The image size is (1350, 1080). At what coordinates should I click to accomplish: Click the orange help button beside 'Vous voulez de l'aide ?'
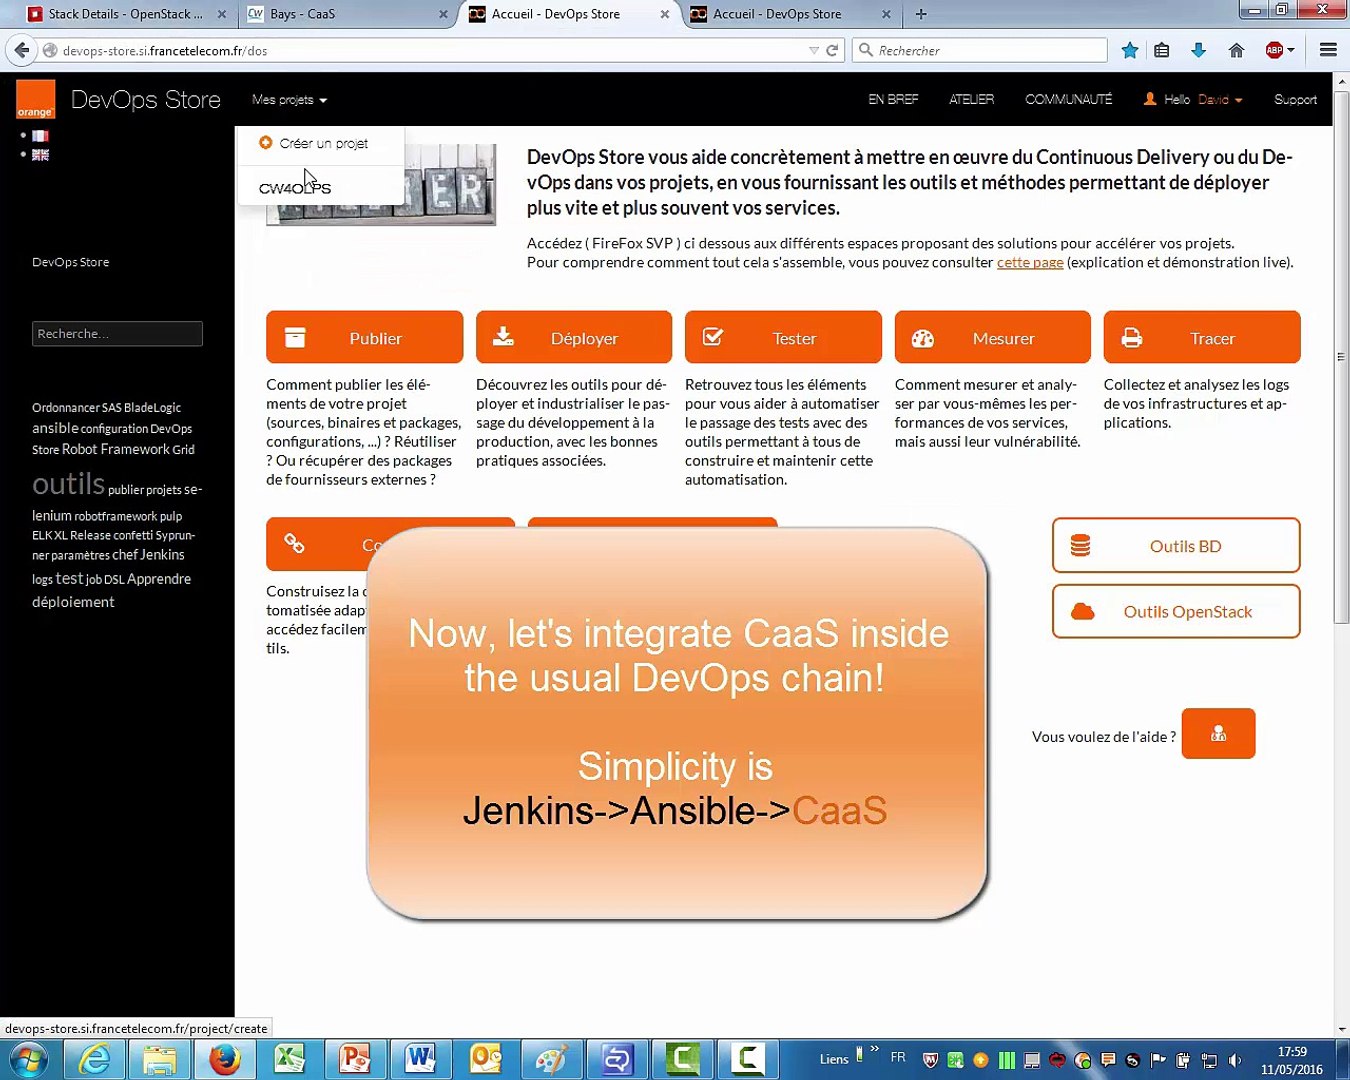(x=1218, y=734)
